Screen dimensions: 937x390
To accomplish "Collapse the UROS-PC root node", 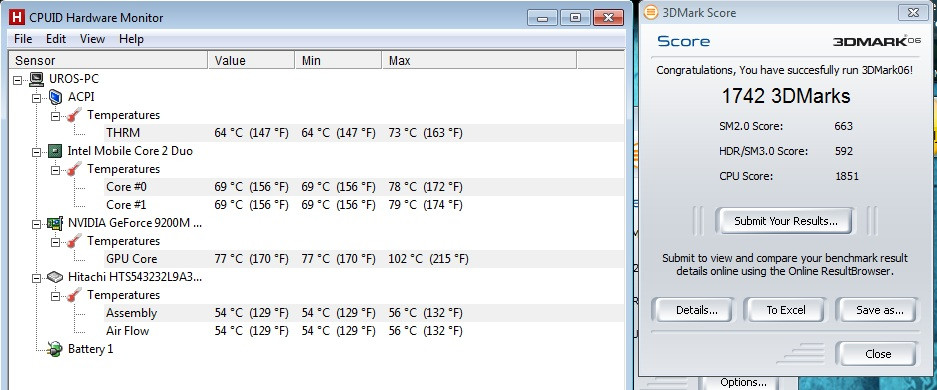I will tap(17, 79).
